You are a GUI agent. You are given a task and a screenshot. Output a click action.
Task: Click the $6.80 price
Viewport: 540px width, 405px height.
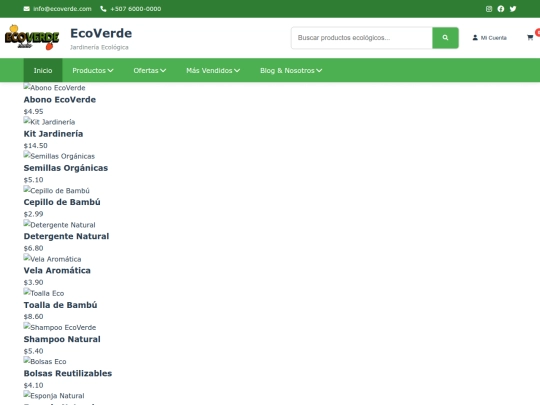pos(33,248)
